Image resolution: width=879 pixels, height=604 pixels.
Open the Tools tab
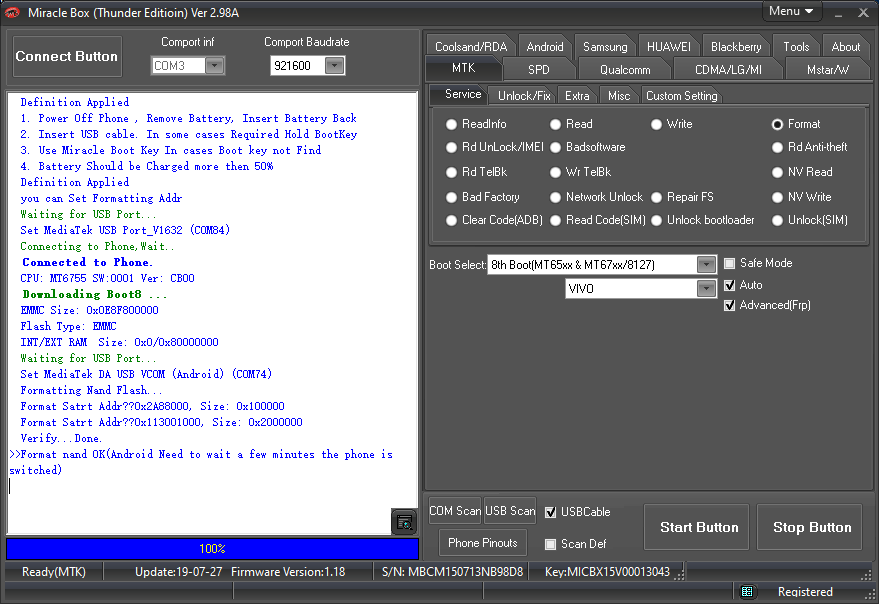(796, 47)
